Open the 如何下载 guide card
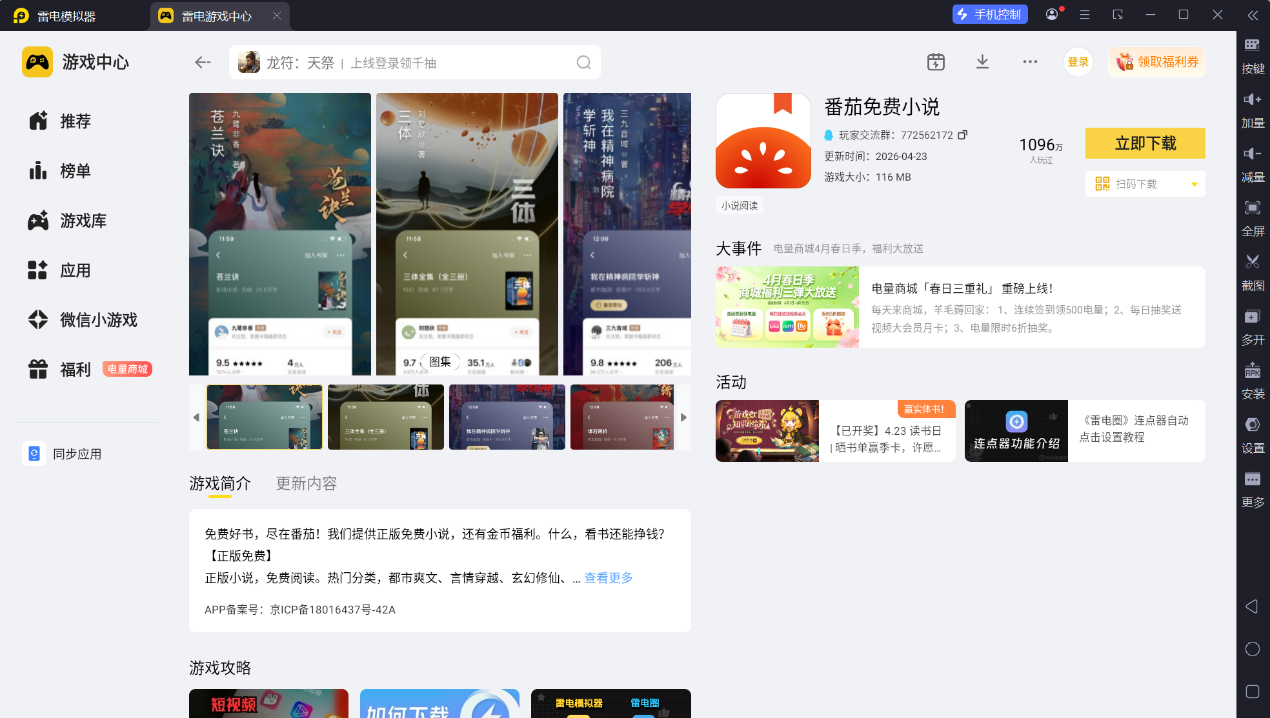Screen dimensions: 1270x718 pyautogui.click(x=440, y=703)
